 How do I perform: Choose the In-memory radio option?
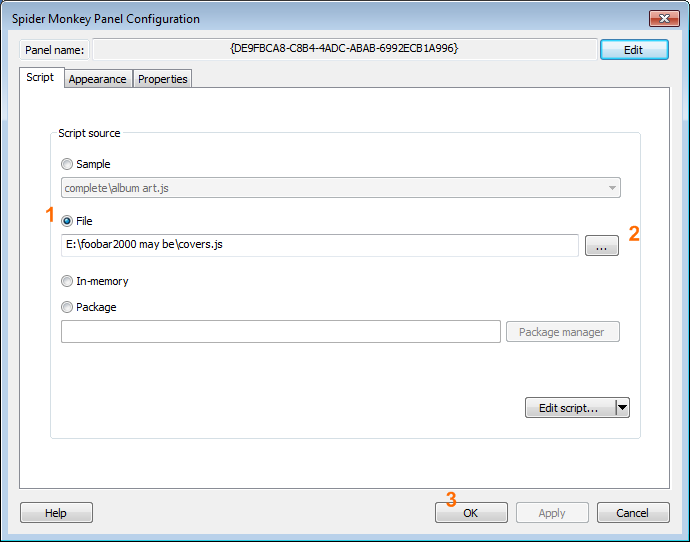point(67,282)
